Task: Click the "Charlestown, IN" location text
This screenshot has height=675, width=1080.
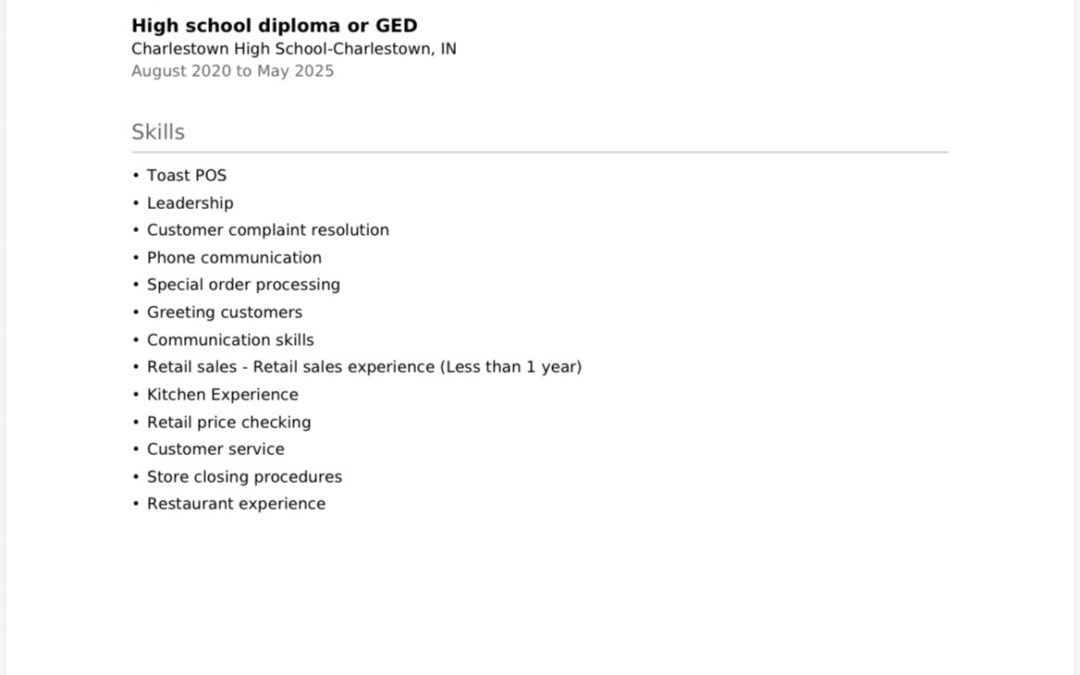Action: (x=395, y=49)
